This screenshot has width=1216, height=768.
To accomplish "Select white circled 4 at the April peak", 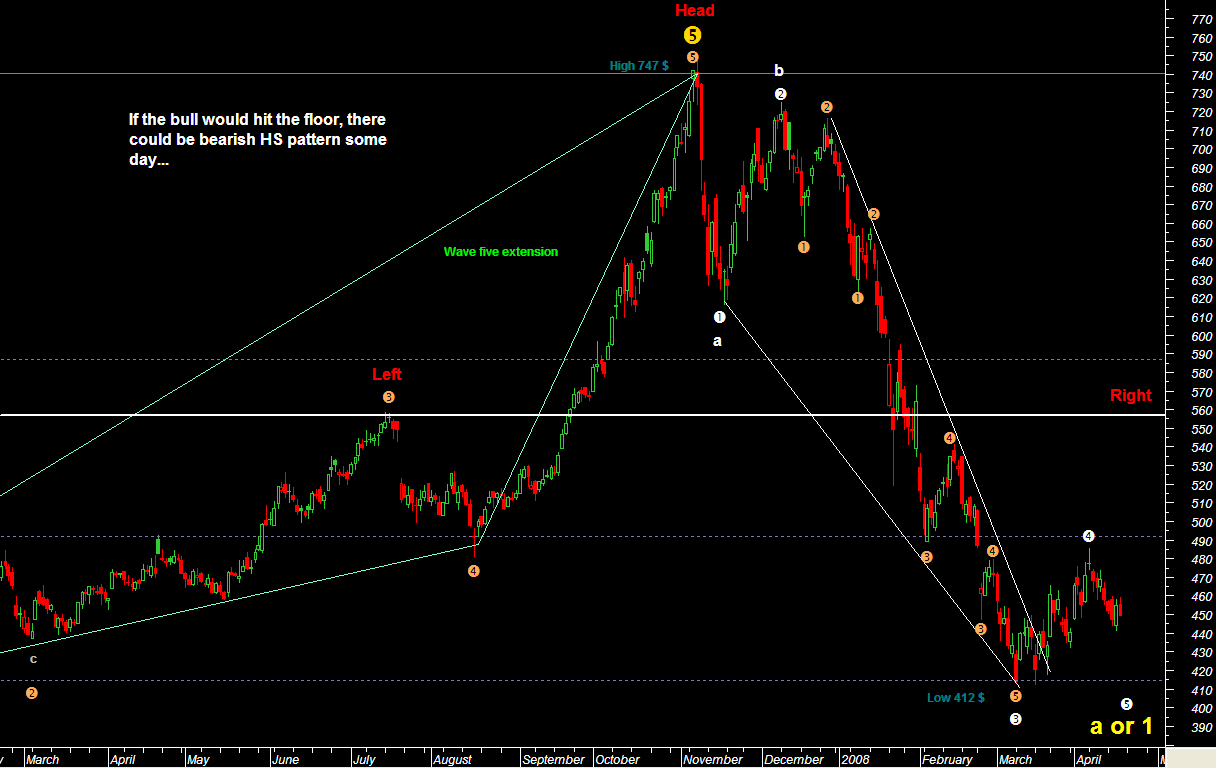I will click(x=1089, y=536).
